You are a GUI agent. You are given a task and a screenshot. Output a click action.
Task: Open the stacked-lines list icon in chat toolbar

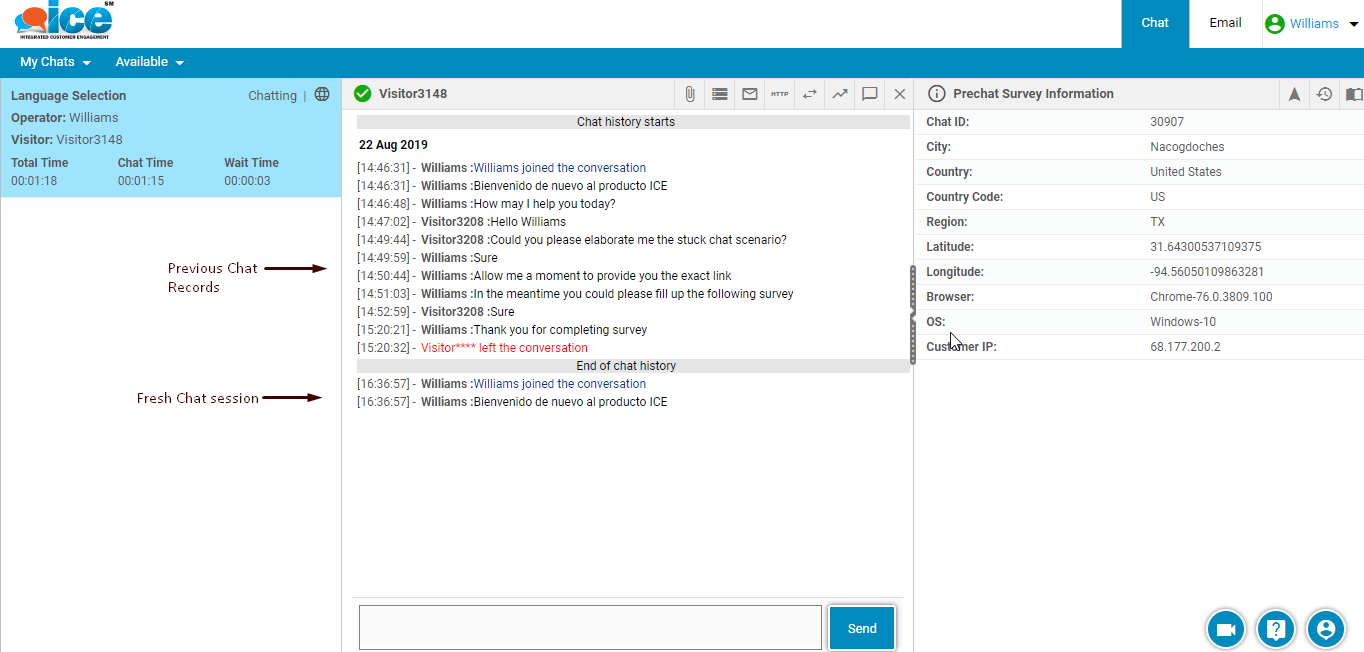pos(719,94)
